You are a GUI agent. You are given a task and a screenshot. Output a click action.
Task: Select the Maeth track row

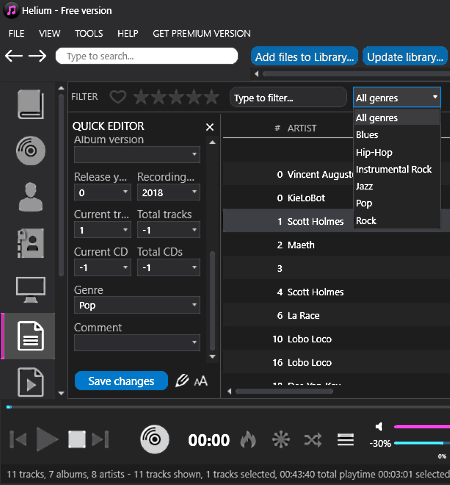(336, 245)
